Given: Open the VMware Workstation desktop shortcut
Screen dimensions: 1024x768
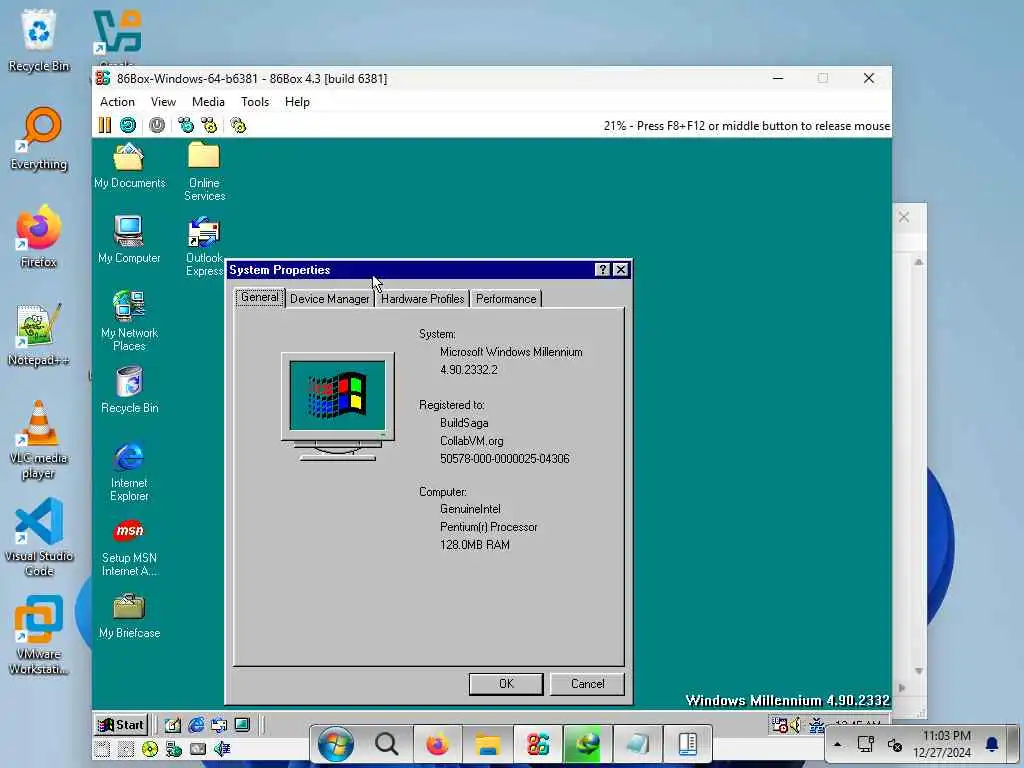Looking at the screenshot, I should point(39,635).
